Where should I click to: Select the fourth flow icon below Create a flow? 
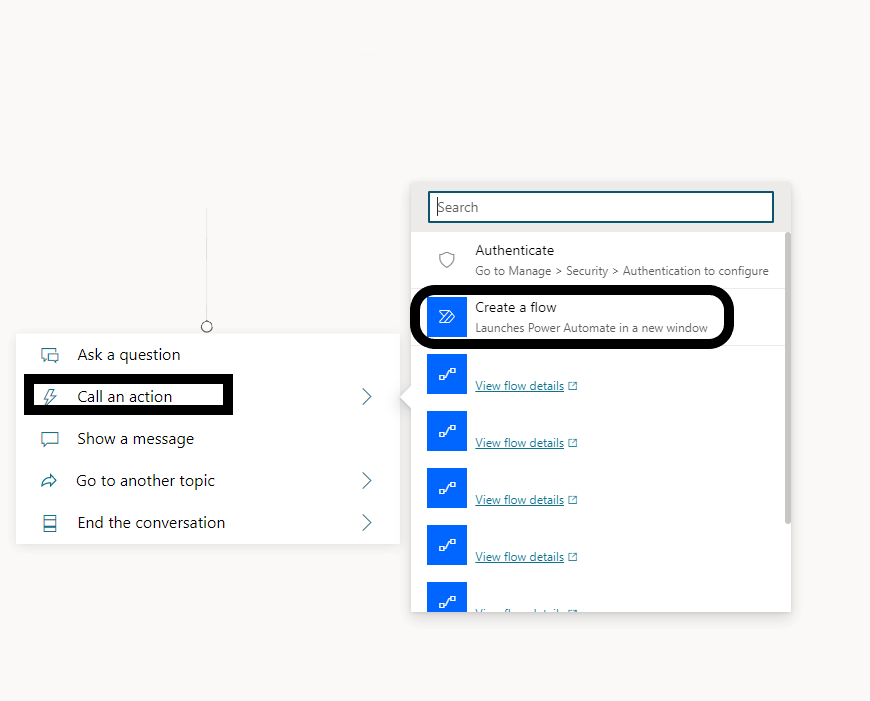click(x=447, y=545)
